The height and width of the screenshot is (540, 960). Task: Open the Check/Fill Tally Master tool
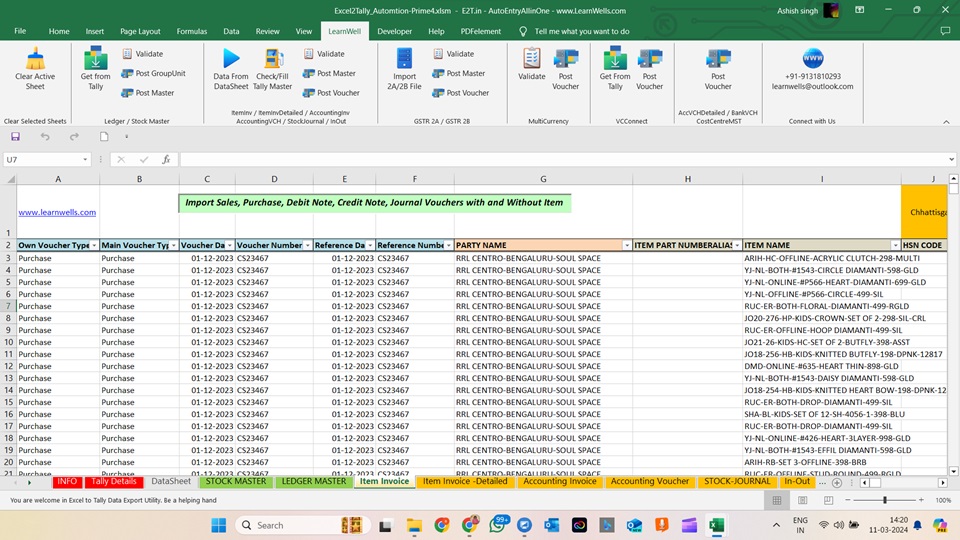click(x=273, y=59)
